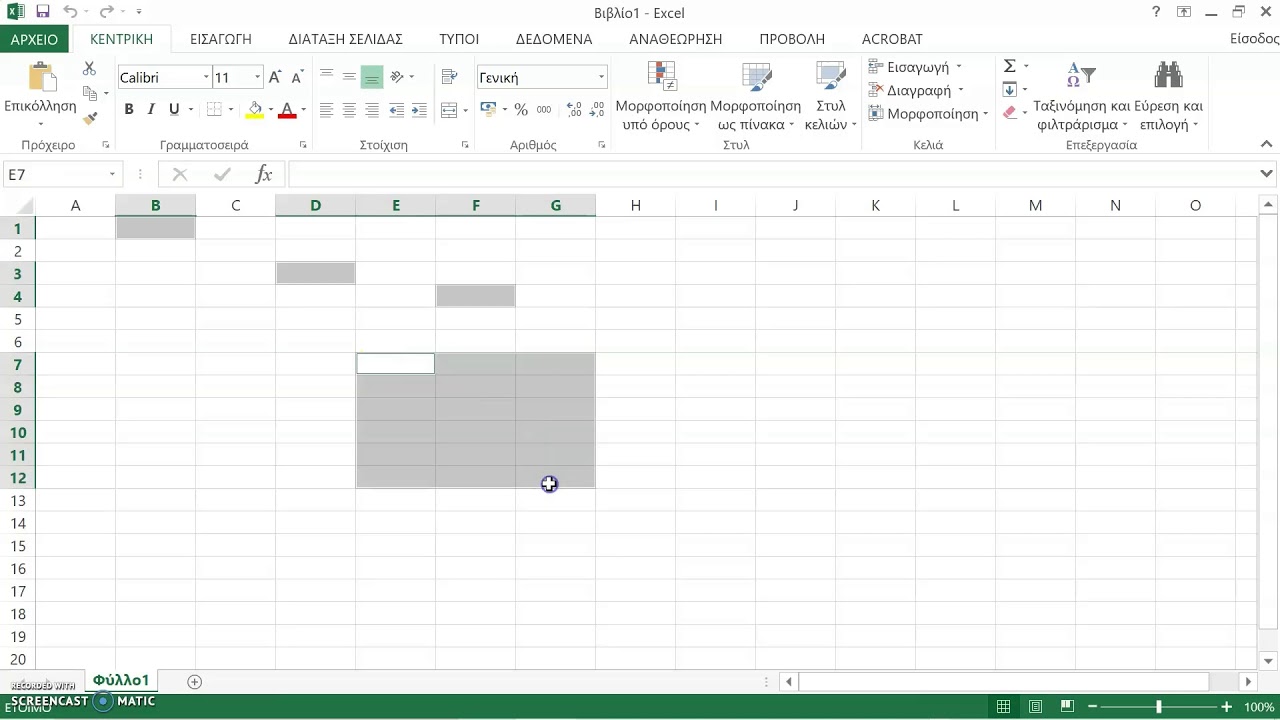Expand the Μορφοποίηση cells dropdown
The image size is (1280, 720).
(985, 114)
